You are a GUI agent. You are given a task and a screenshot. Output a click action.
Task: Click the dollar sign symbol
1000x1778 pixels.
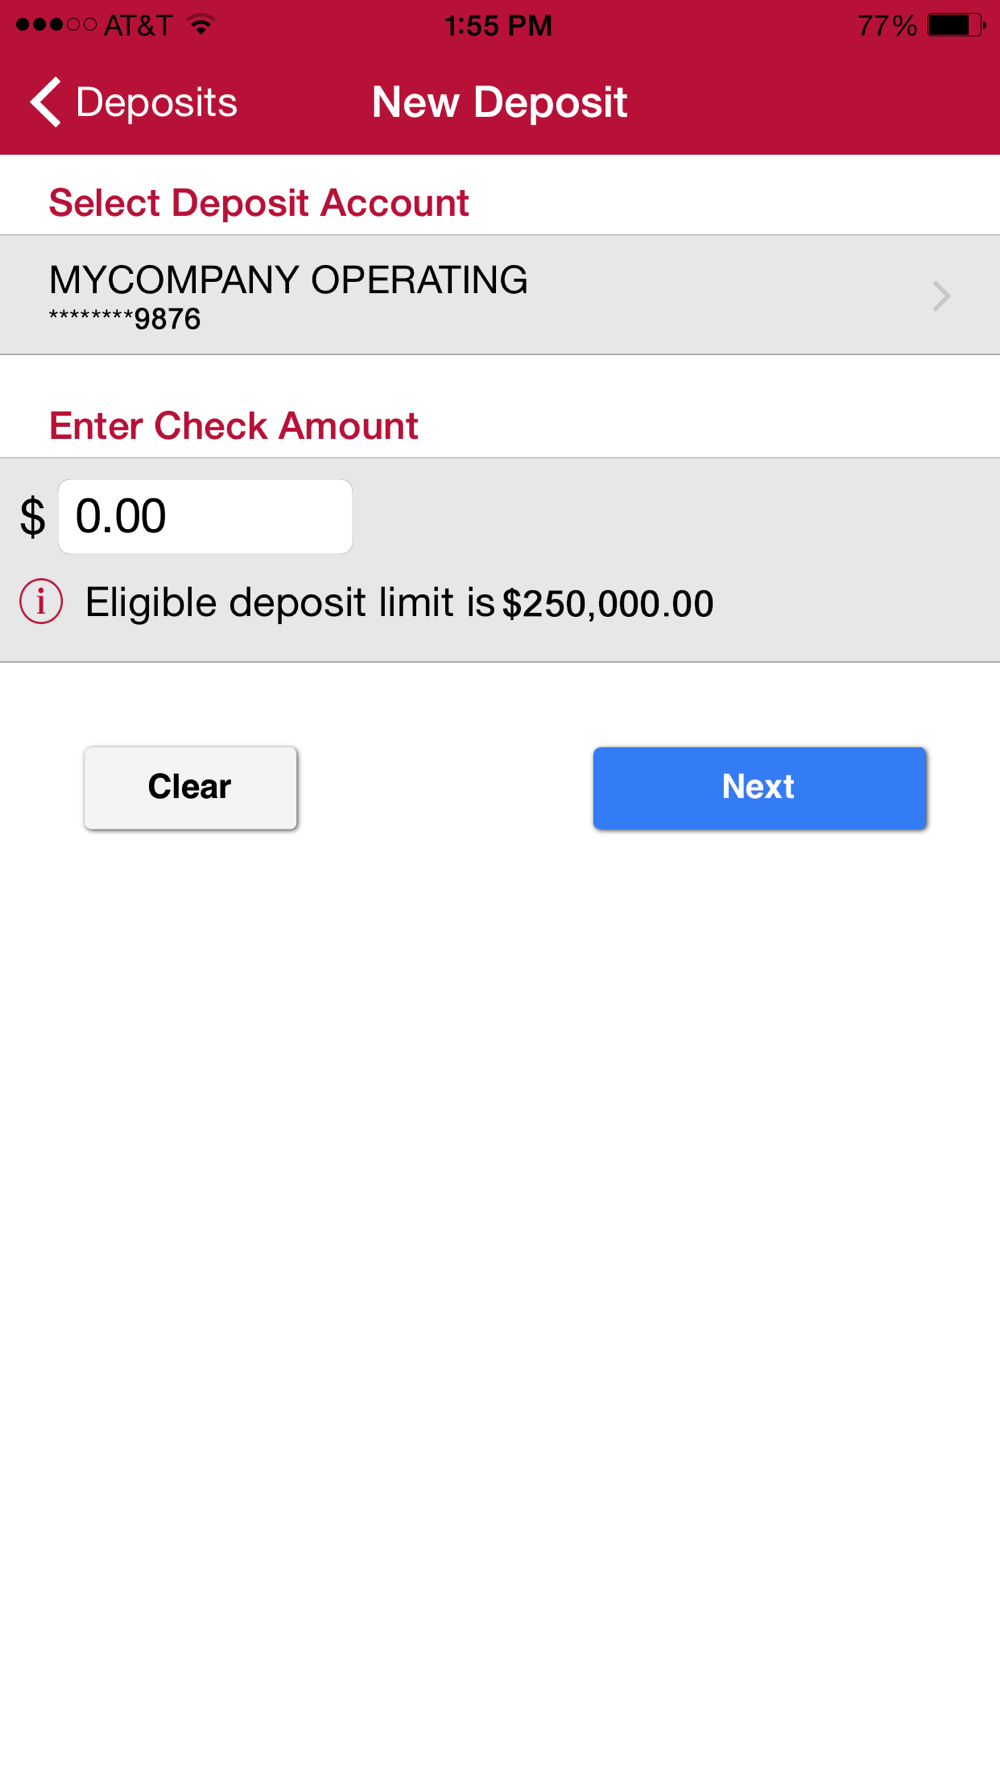tap(32, 517)
